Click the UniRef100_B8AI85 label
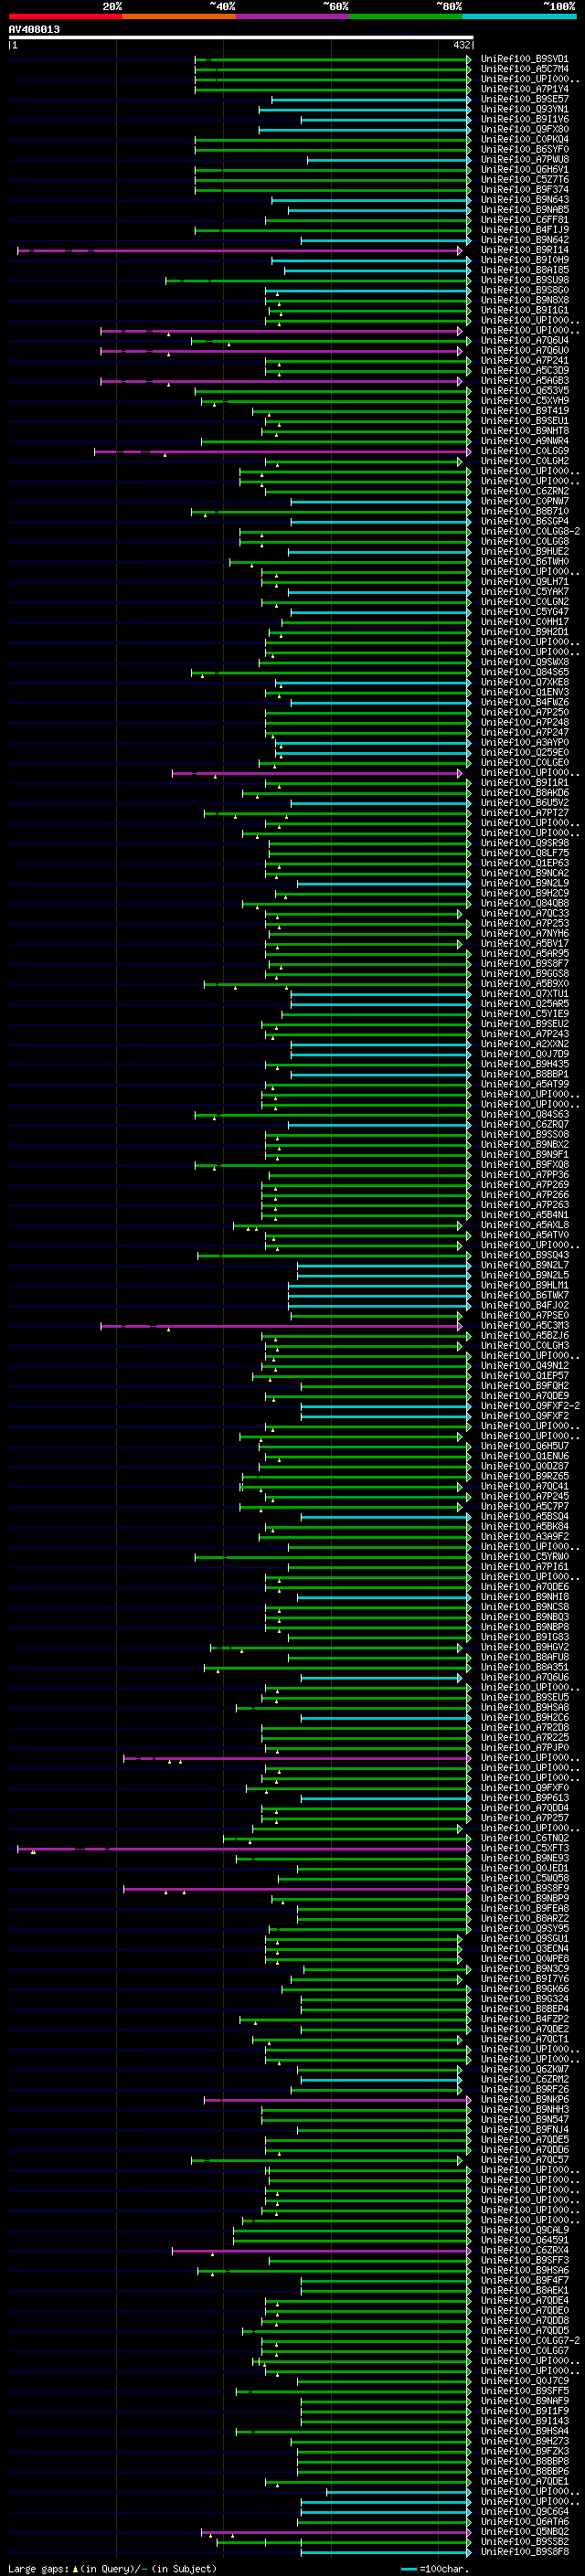The height and width of the screenshot is (2576, 585). 524,270
